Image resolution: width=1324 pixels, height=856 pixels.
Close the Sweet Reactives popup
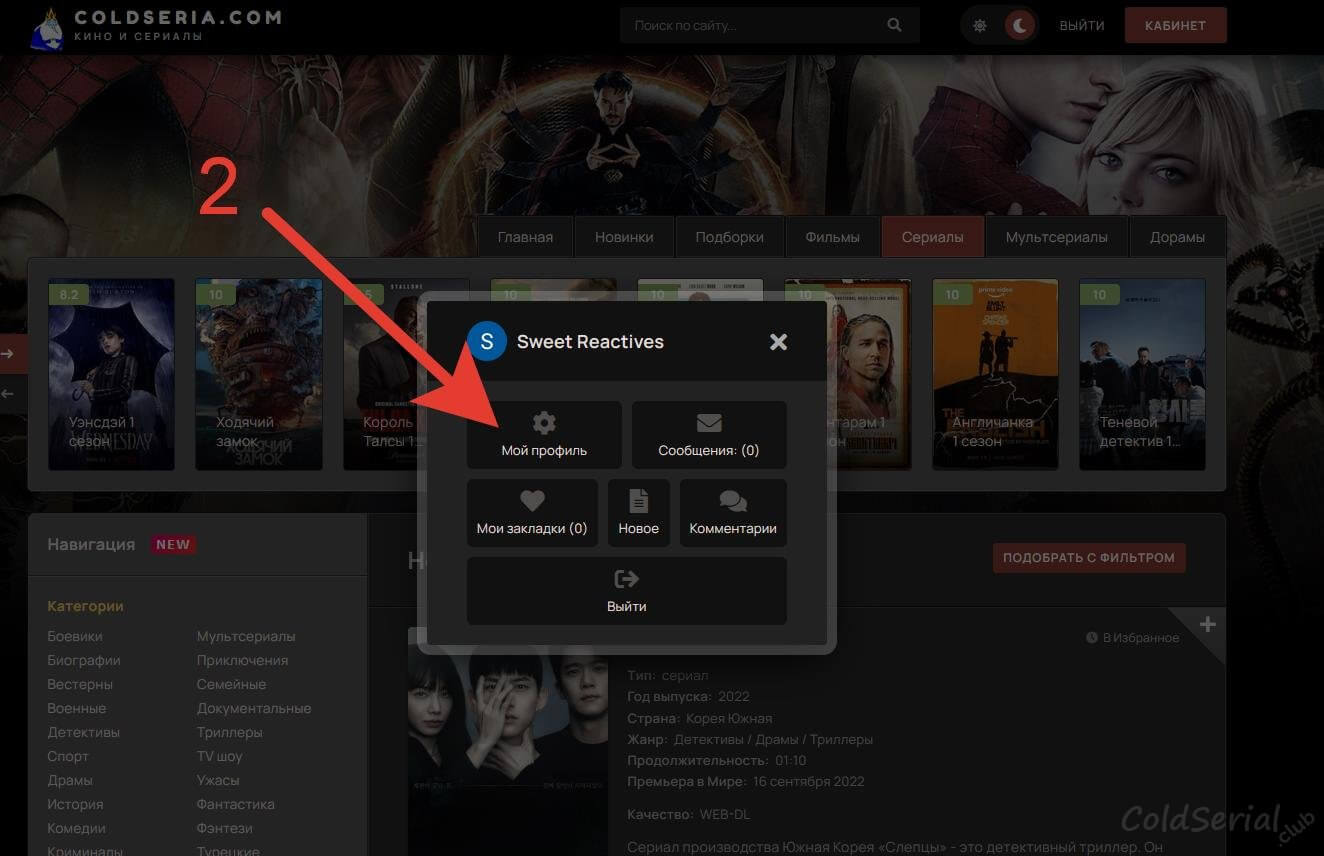pyautogui.click(x=779, y=342)
